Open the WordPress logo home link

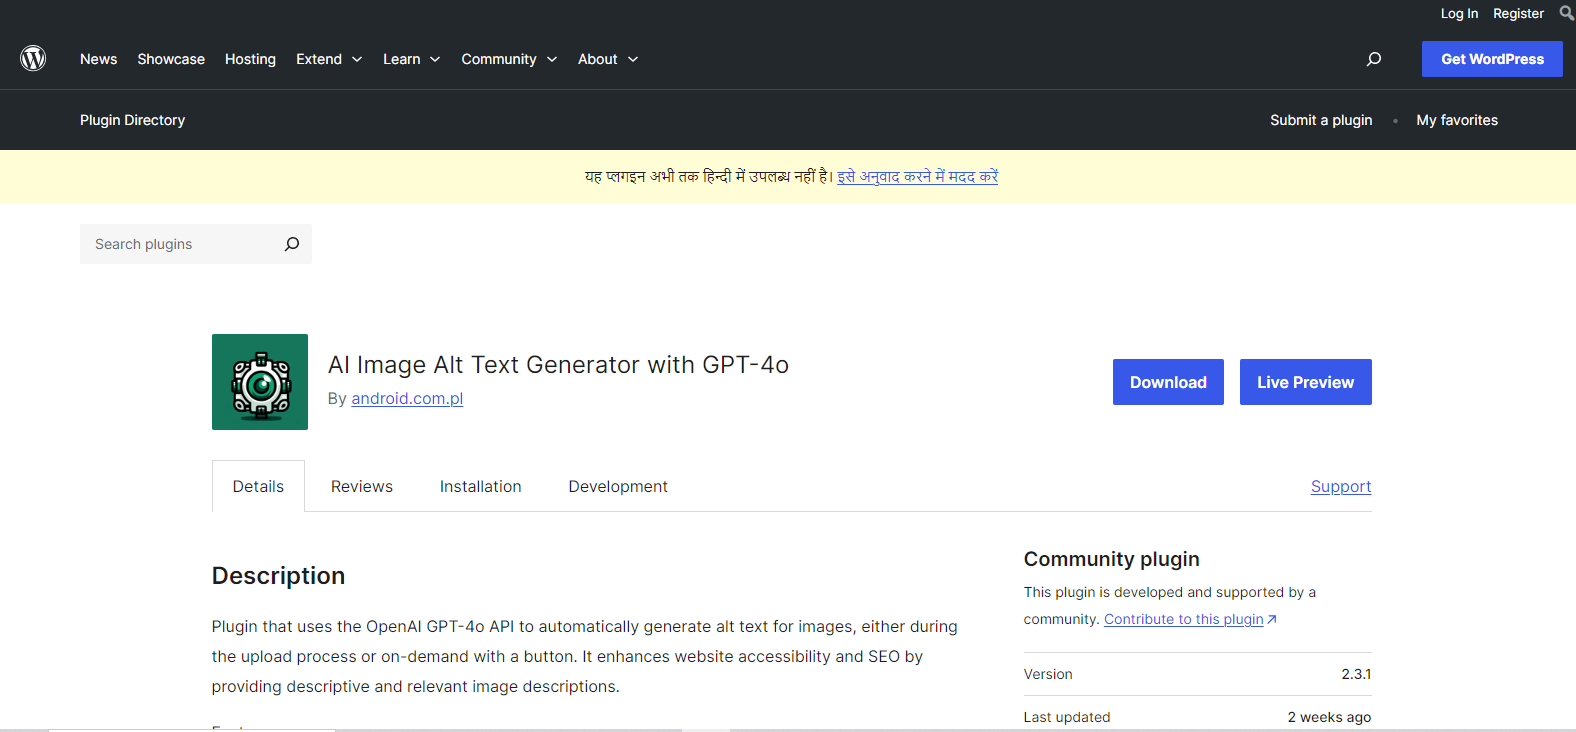33,59
